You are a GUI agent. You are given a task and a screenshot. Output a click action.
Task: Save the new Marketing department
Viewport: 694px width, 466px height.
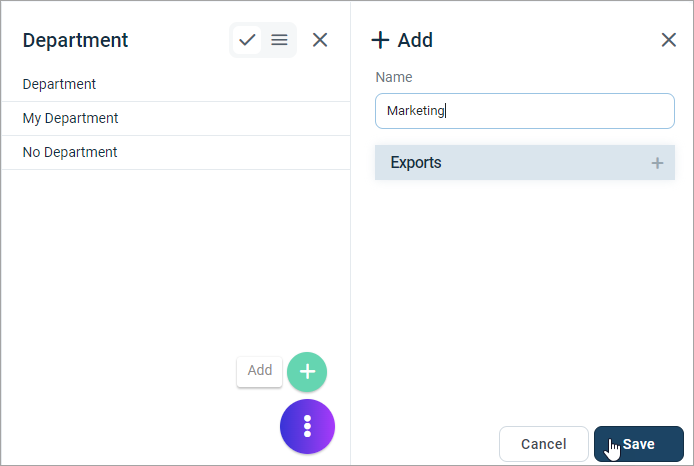tap(639, 444)
